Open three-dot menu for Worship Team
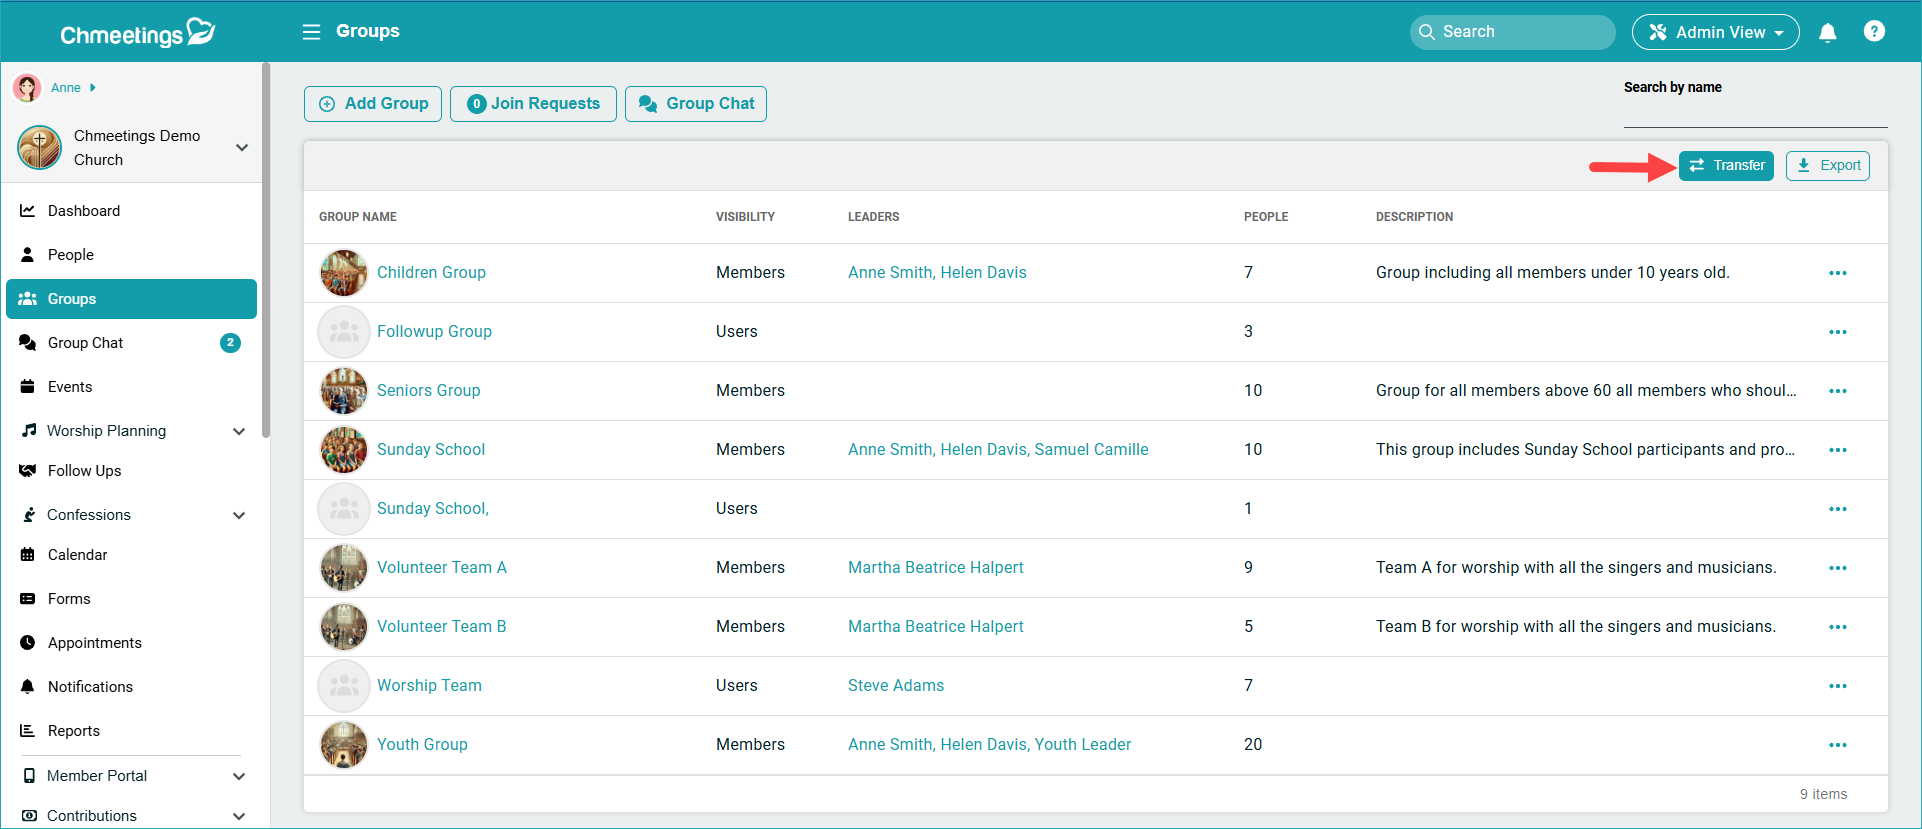Viewport: 1922px width, 829px height. click(1837, 686)
